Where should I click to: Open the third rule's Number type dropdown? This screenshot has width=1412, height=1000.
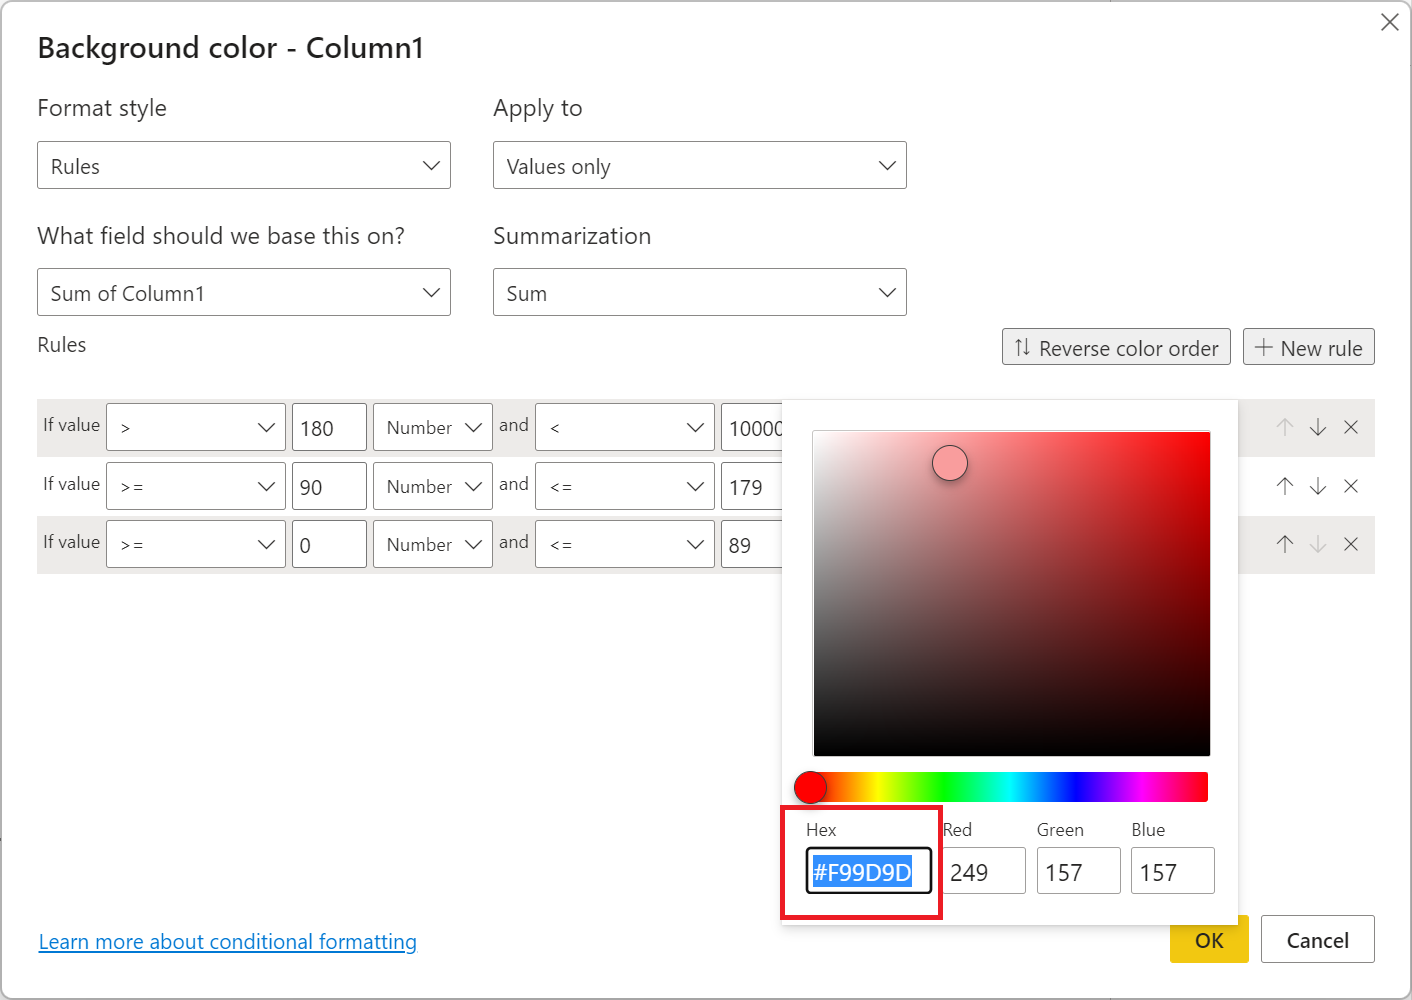[433, 544]
